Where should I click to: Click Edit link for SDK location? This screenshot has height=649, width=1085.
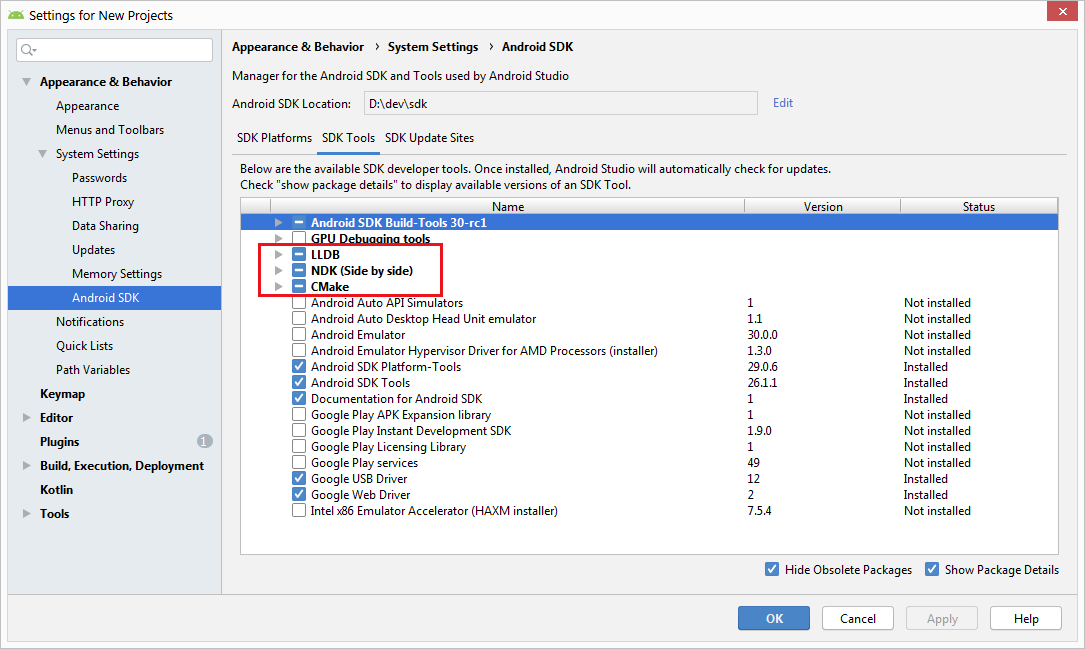783,103
